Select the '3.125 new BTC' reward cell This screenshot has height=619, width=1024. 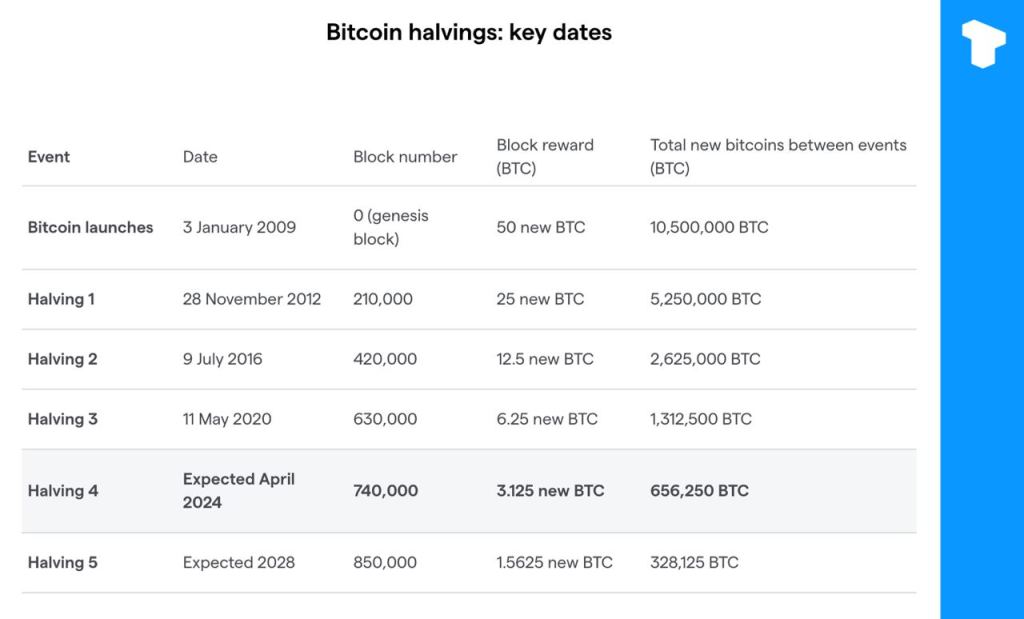(x=550, y=491)
